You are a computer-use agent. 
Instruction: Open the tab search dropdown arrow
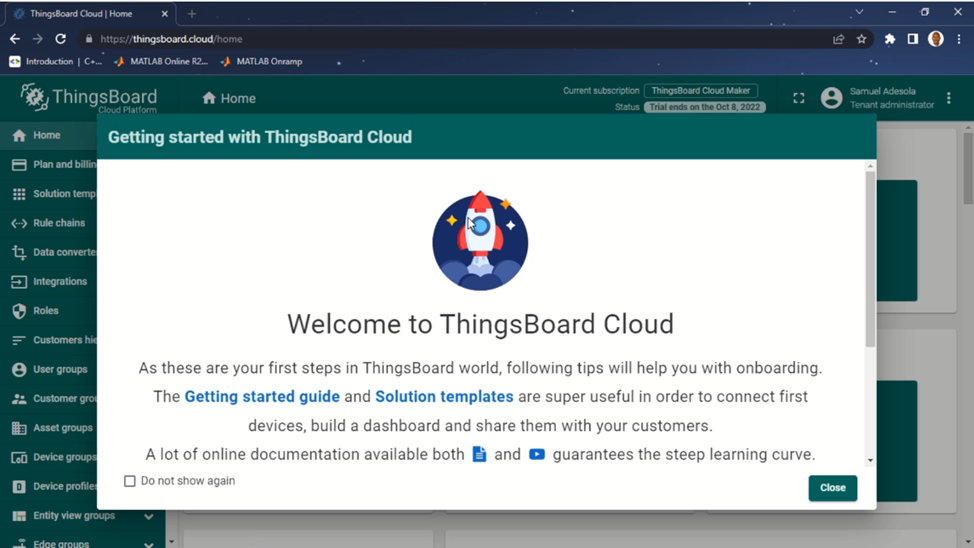pyautogui.click(x=859, y=12)
